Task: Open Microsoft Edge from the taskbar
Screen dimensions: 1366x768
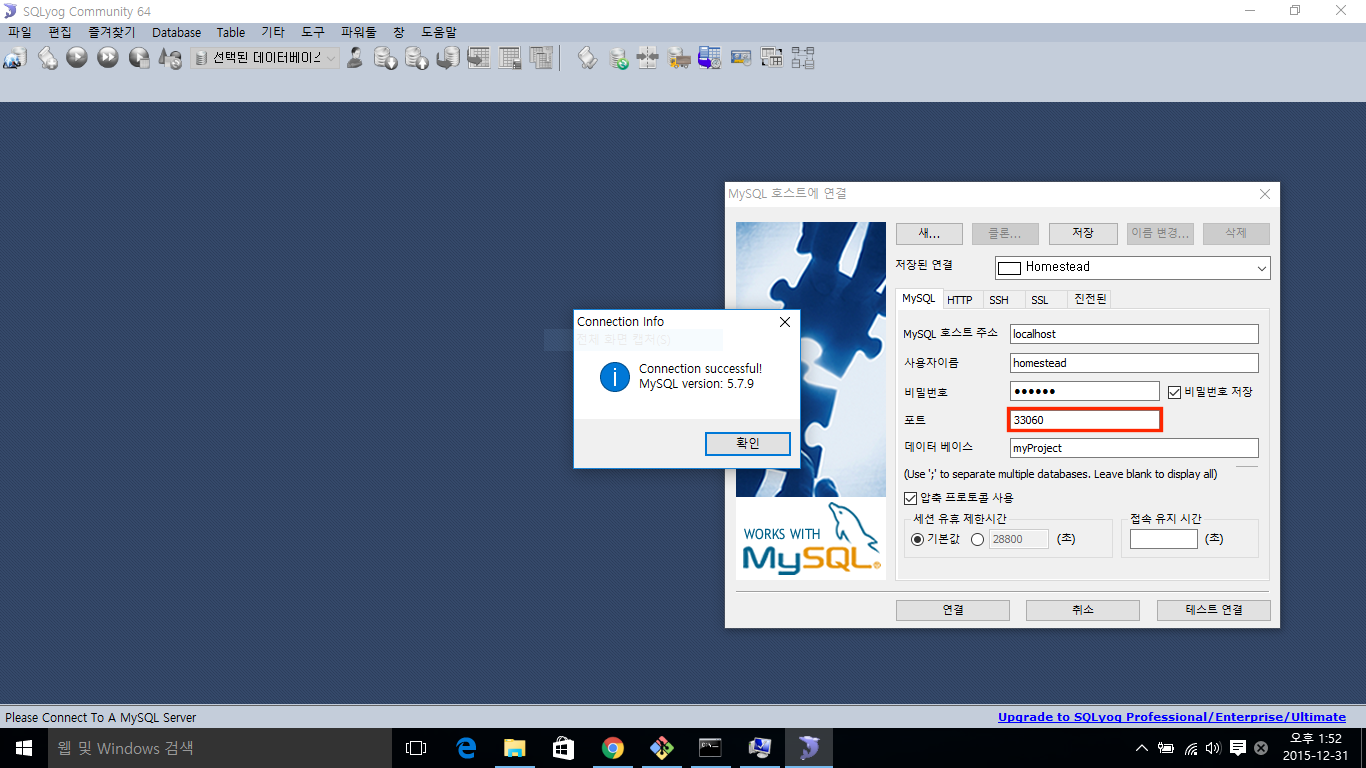Action: coord(466,748)
